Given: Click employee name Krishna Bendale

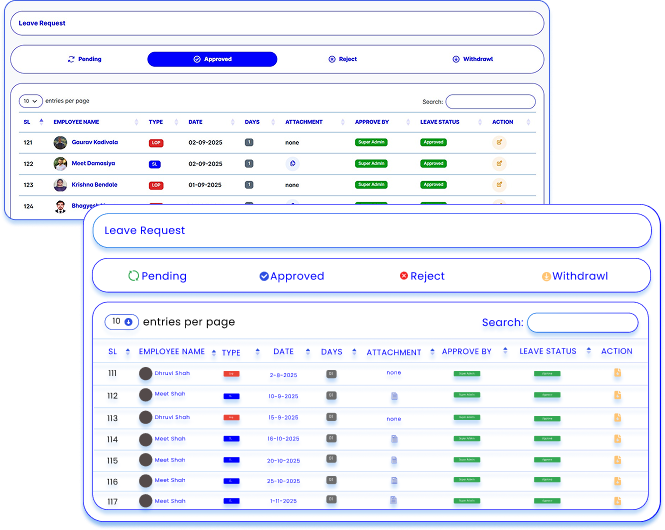Looking at the screenshot, I should click(x=93, y=185).
